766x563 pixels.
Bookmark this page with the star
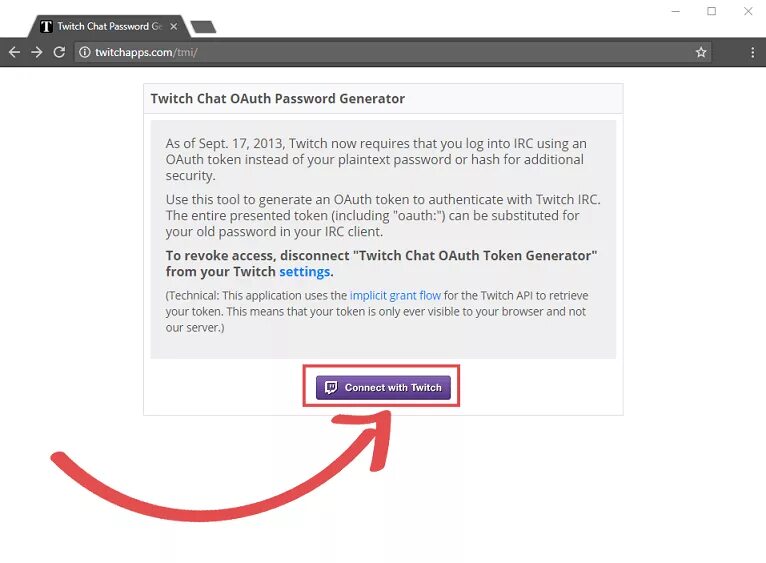[x=701, y=52]
